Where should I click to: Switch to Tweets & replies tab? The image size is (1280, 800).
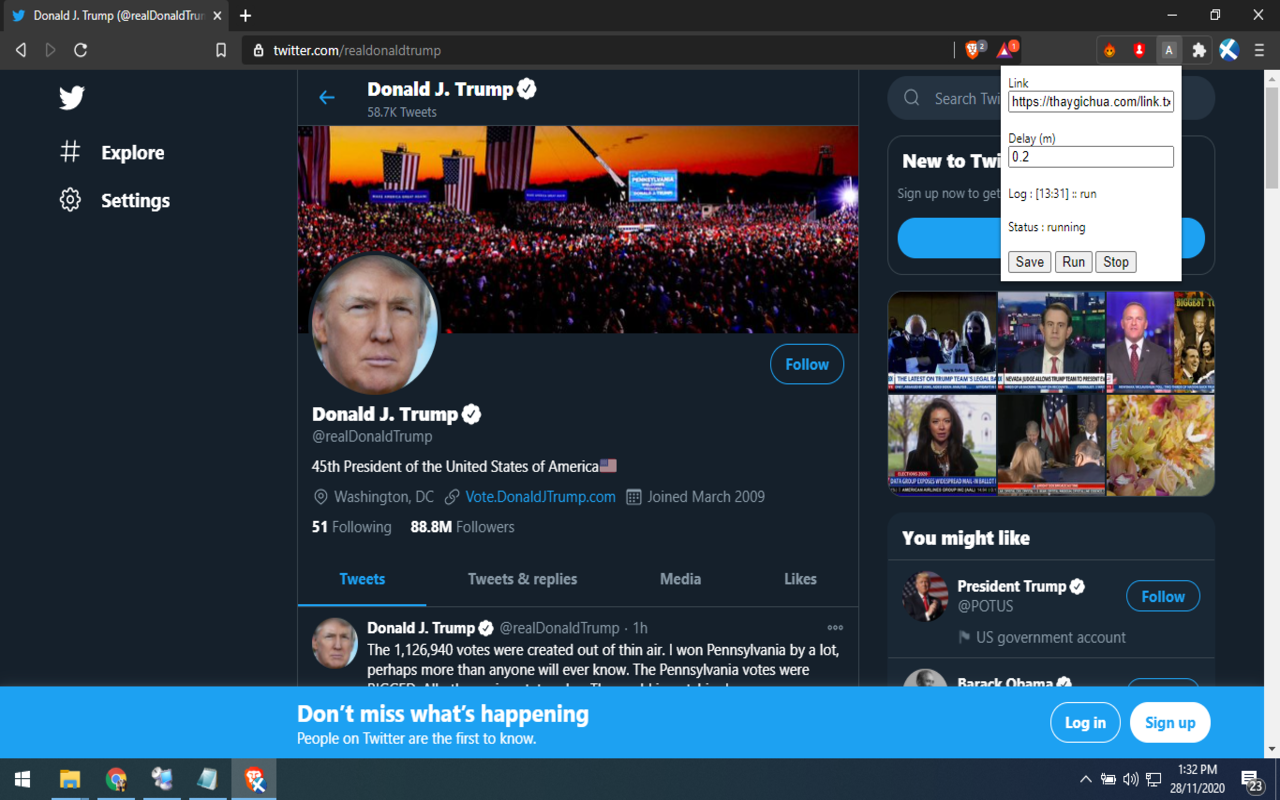click(522, 579)
